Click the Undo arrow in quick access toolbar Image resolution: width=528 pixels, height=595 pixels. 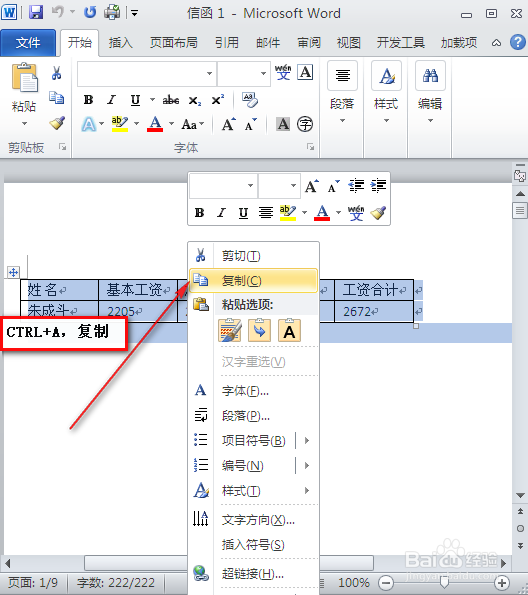(57, 12)
